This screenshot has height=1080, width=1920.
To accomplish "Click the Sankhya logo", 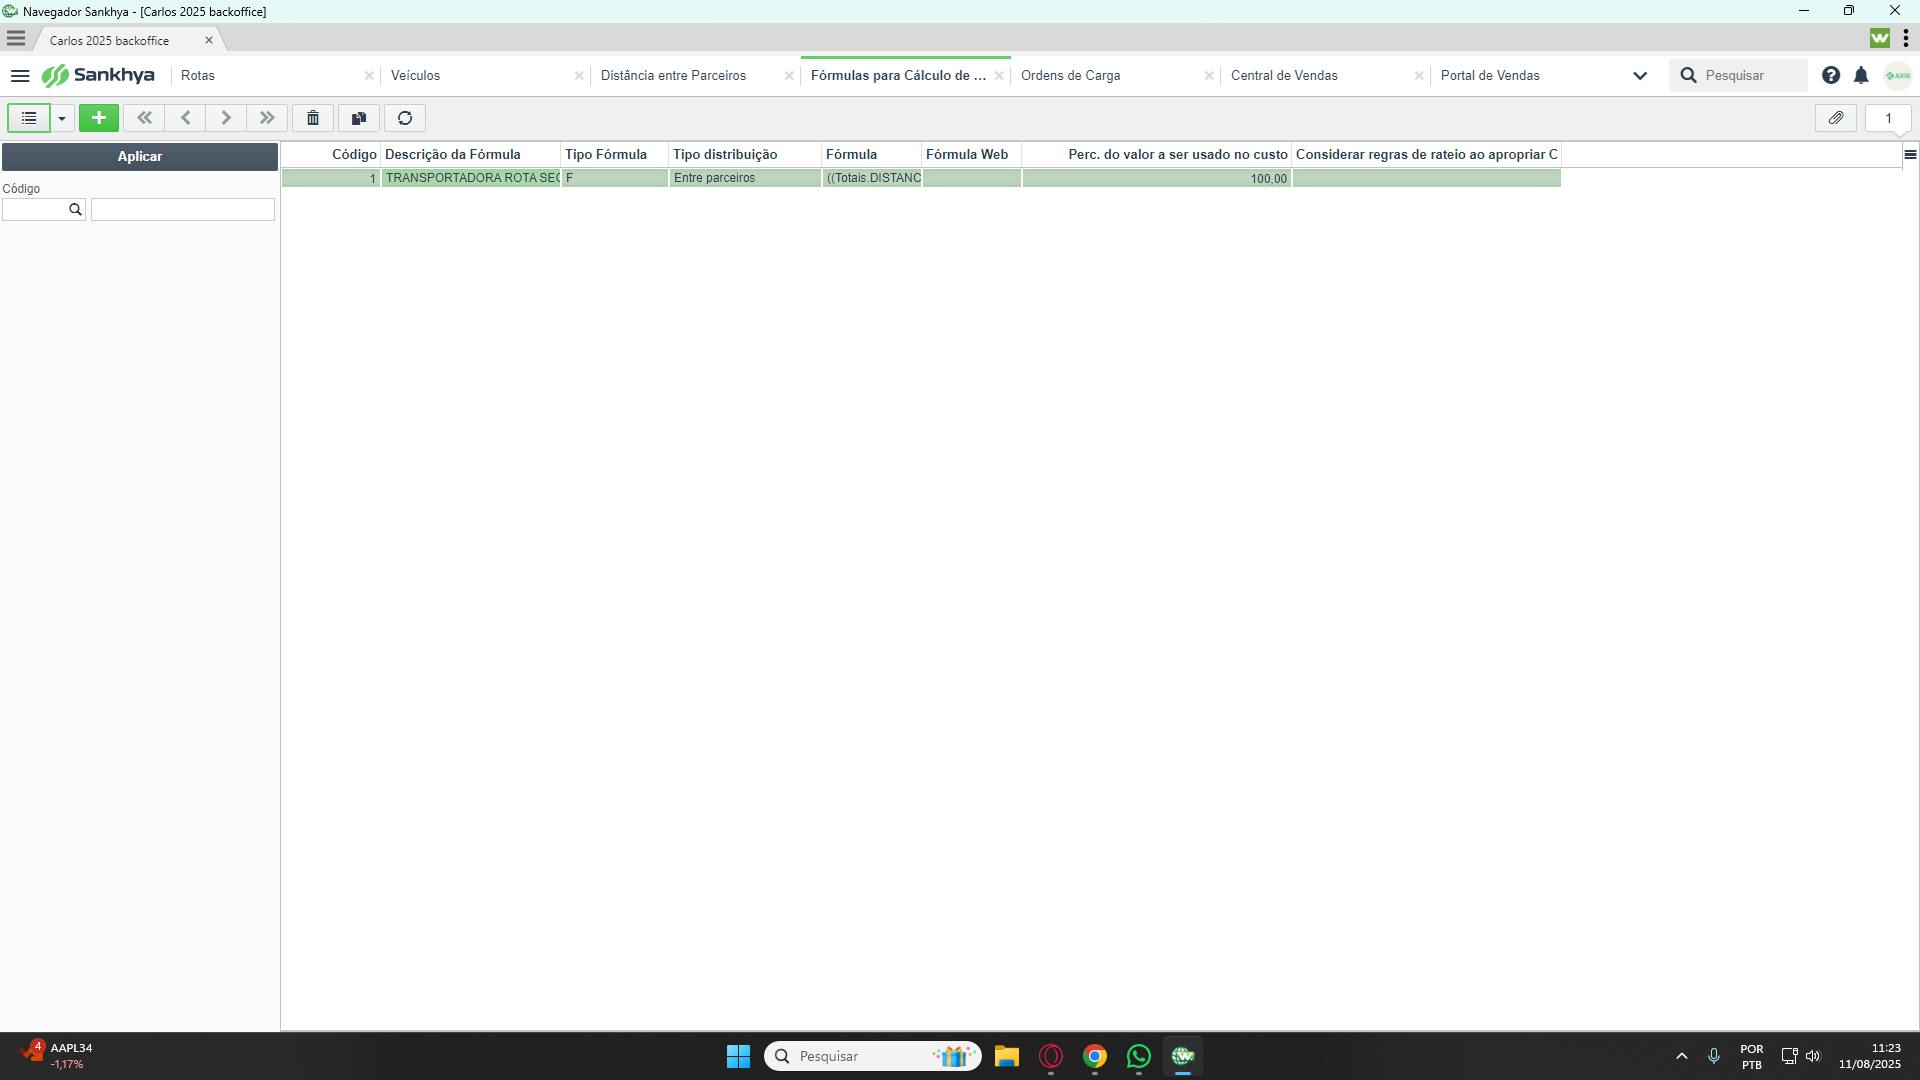I will coord(98,76).
